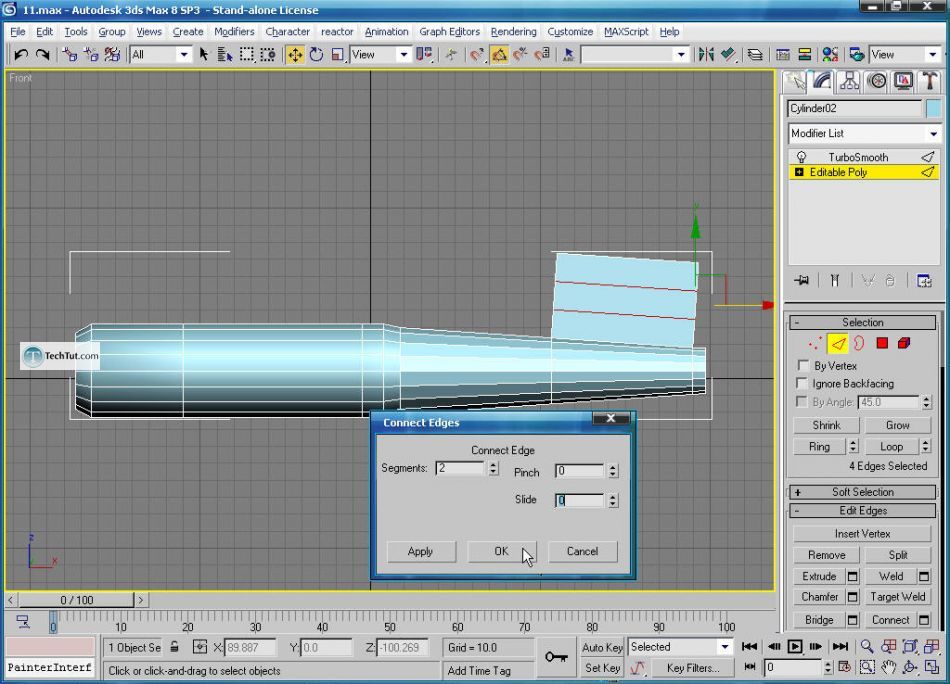Collapse the Edit Edges rollout
Viewport: 950px width, 684px height.
click(862, 511)
